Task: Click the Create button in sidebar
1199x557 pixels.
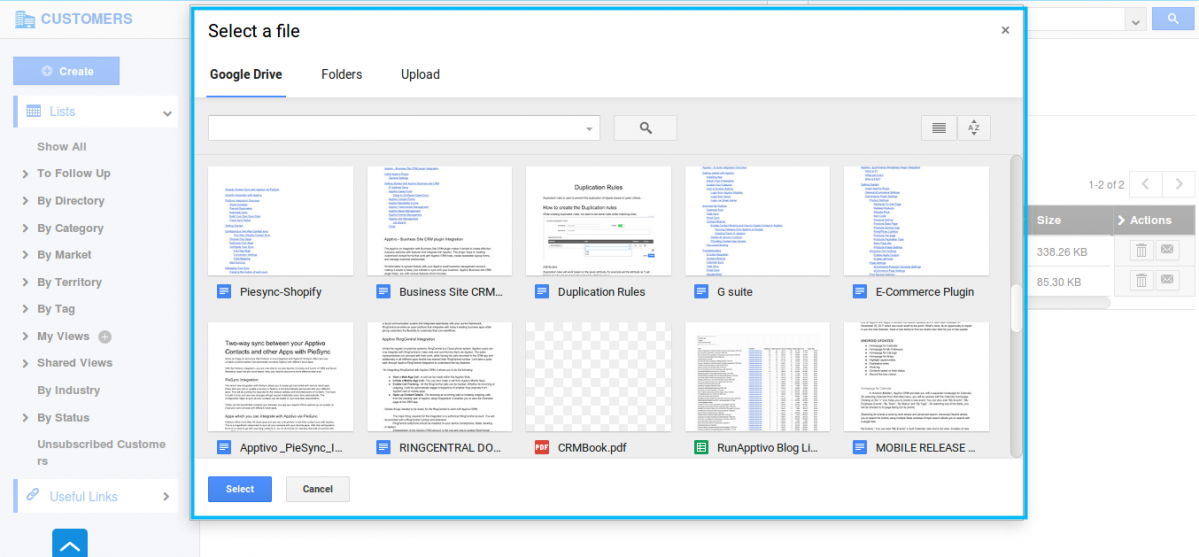Action: pos(66,71)
